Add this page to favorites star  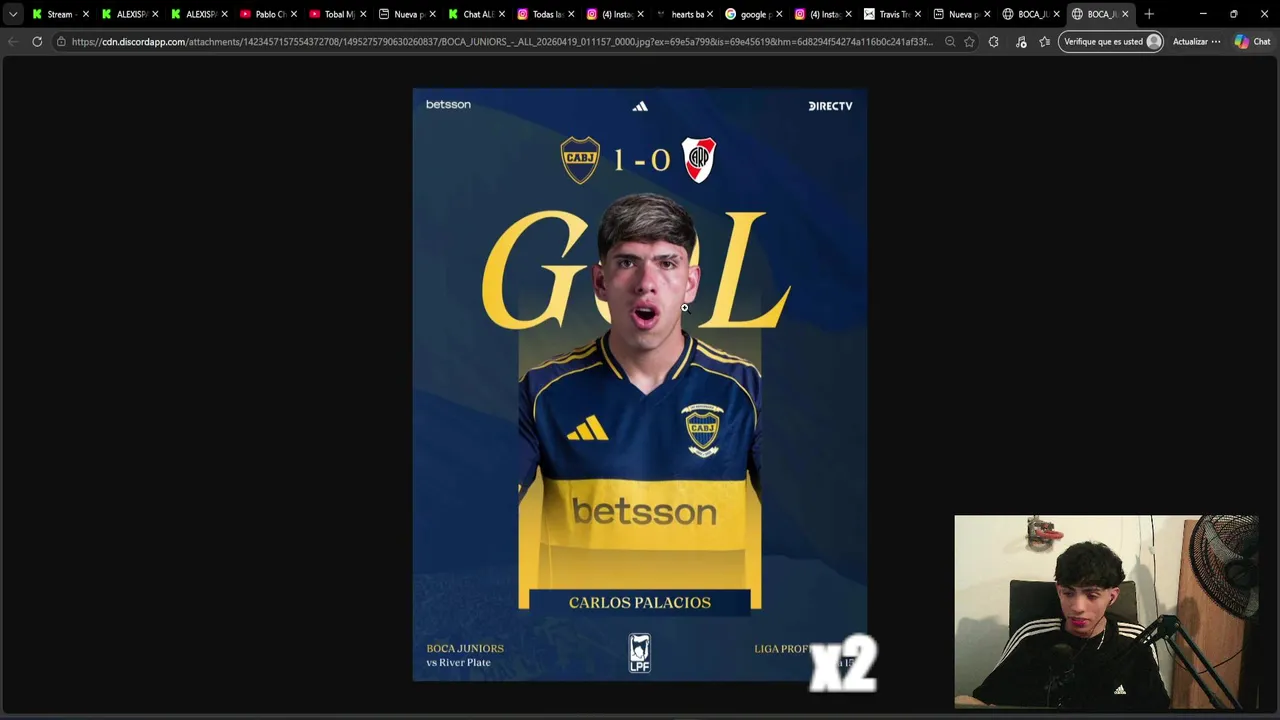(969, 41)
